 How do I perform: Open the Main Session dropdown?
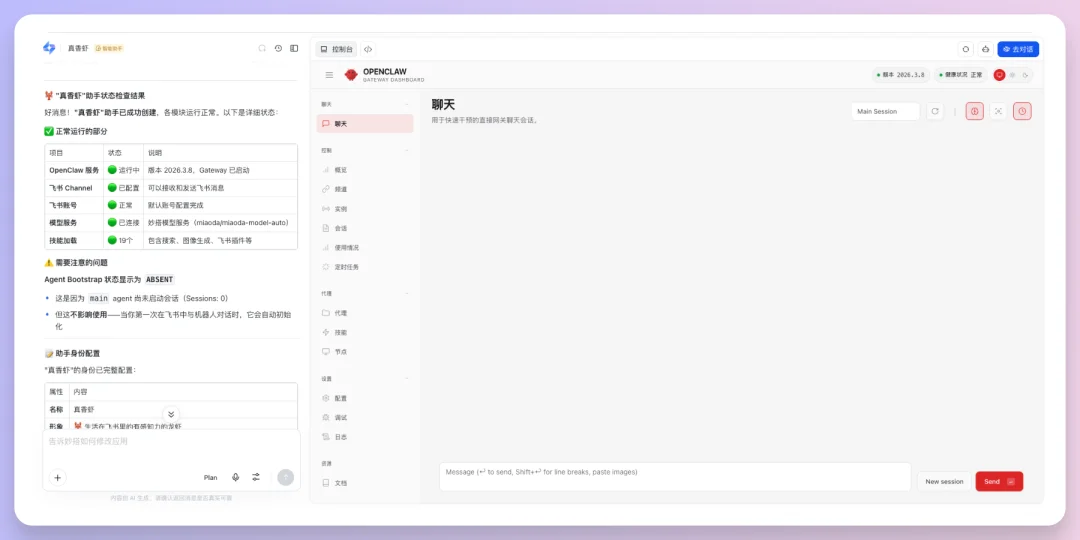(885, 111)
